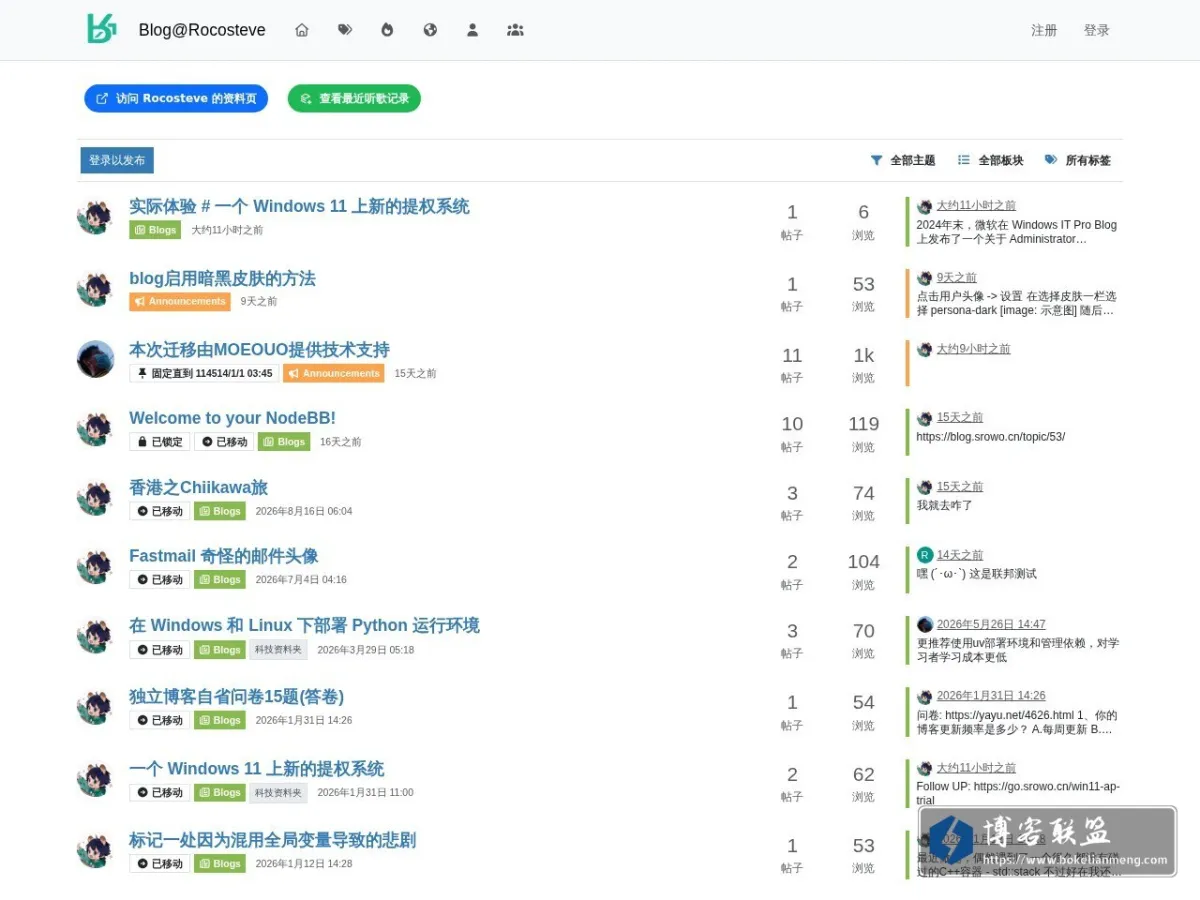Click 登录以发布 button

117,160
